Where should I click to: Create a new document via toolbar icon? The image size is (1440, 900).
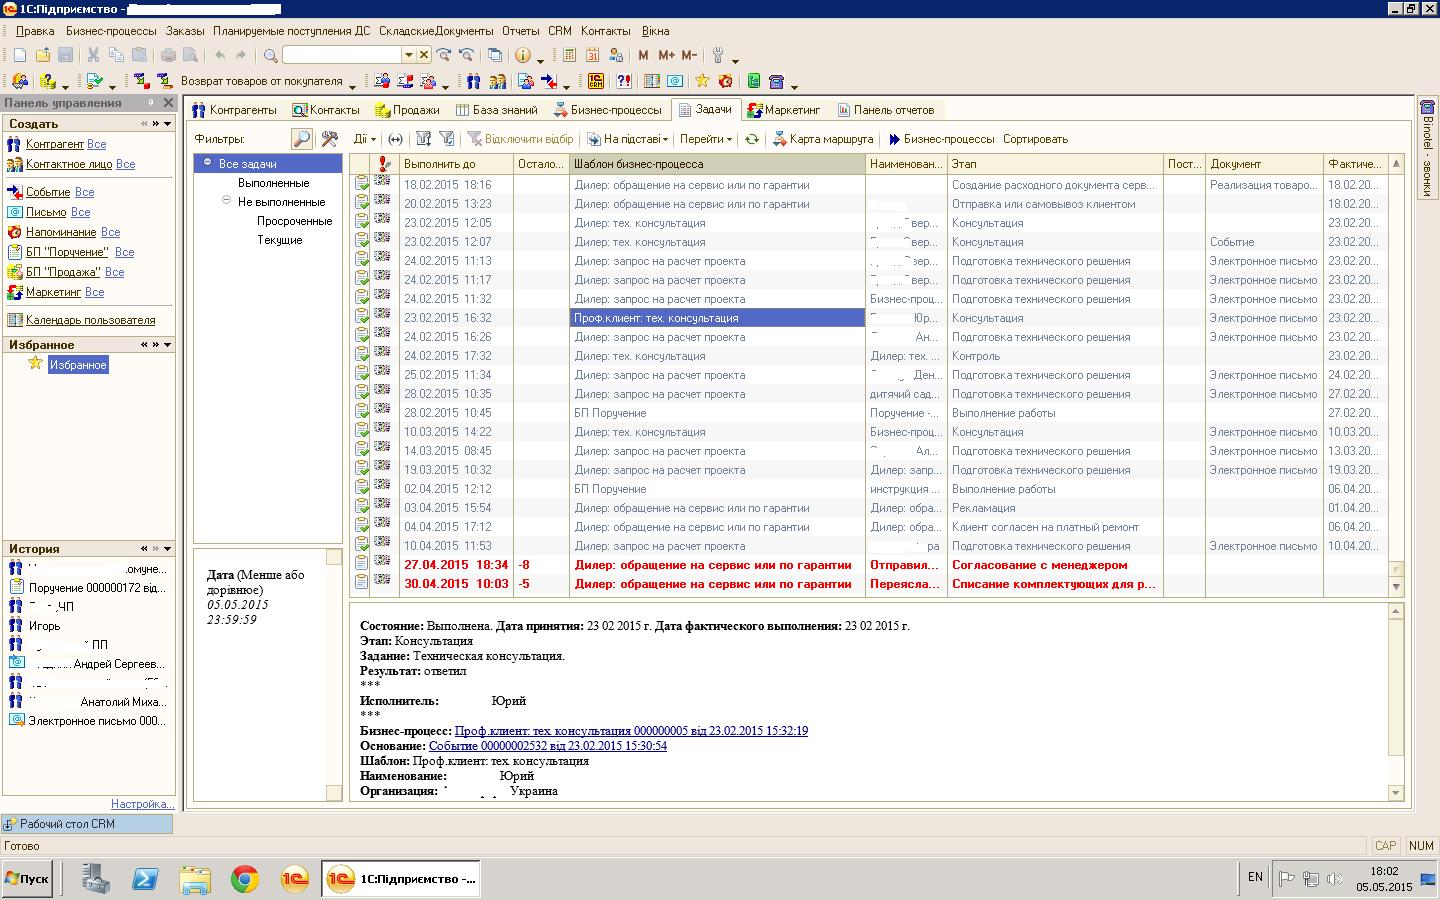point(19,56)
